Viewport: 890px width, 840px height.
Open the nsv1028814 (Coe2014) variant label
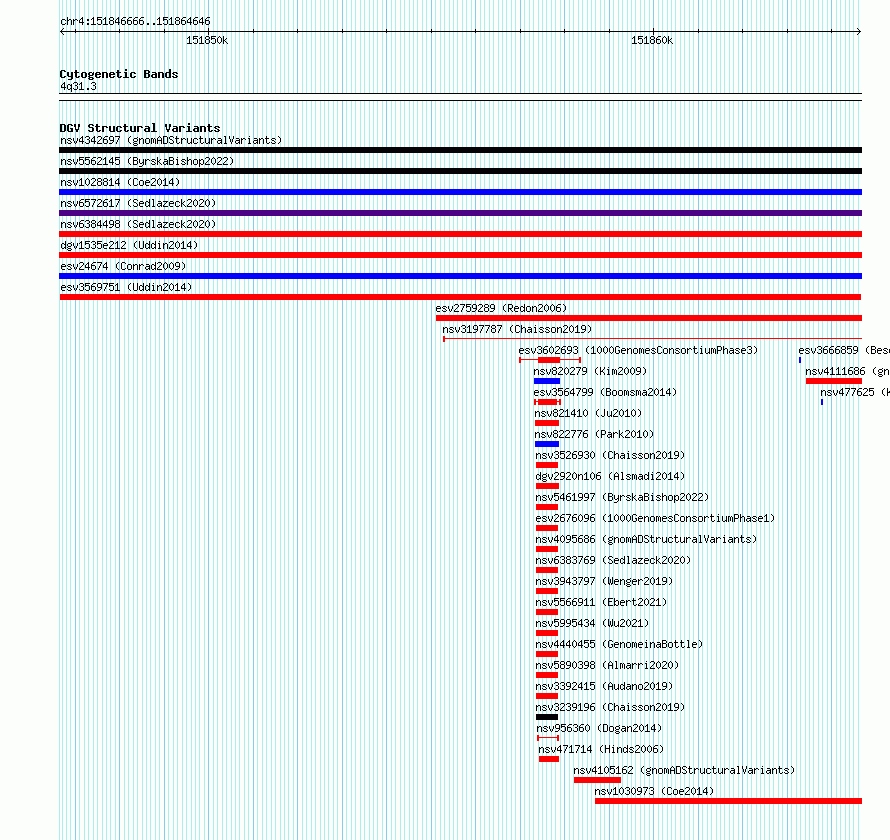click(x=120, y=182)
